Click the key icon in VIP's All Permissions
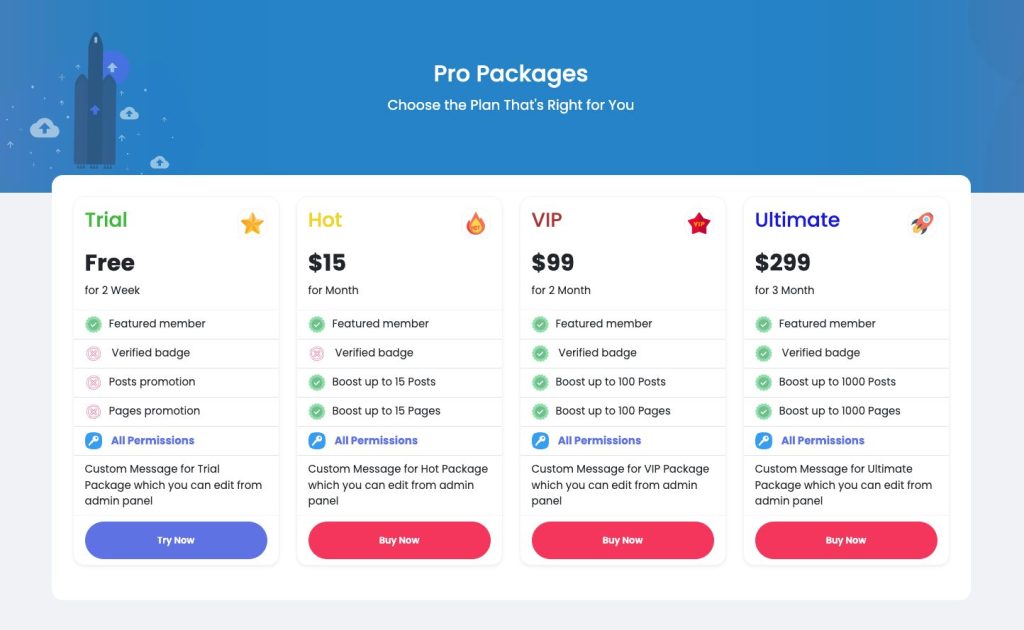Viewport: 1024px width, 630px height. 540,441
